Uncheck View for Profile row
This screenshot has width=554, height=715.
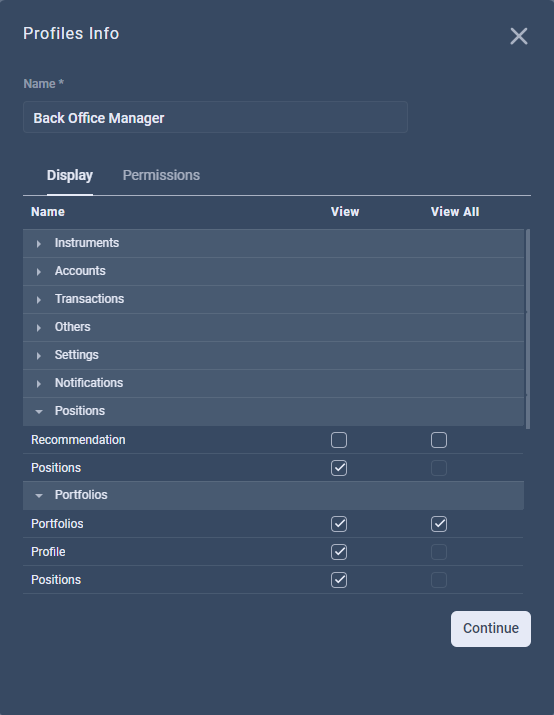click(339, 552)
